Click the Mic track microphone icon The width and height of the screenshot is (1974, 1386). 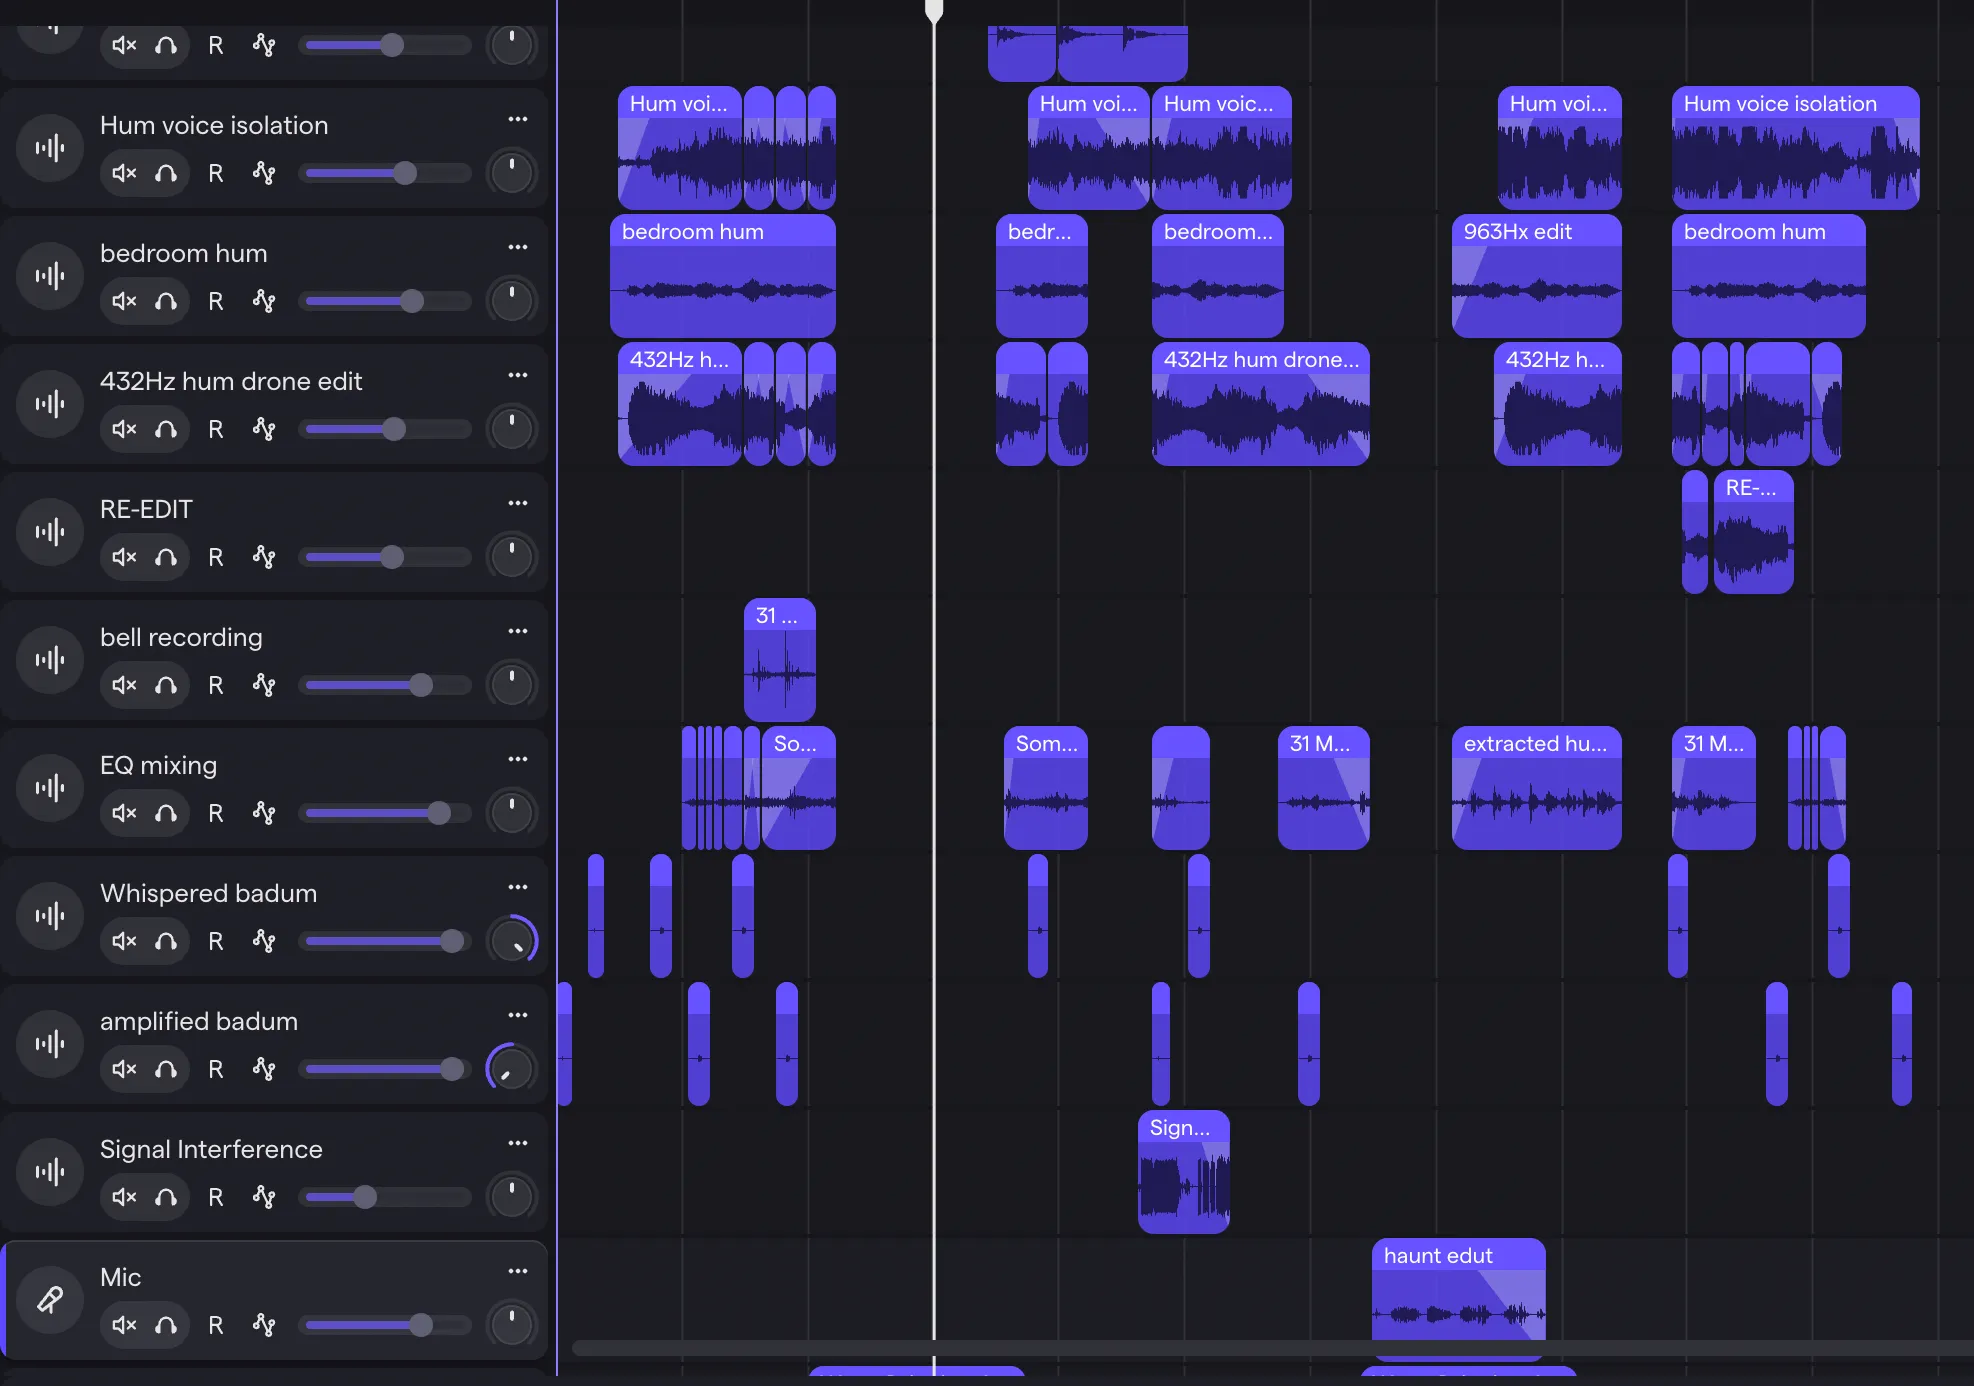click(50, 1300)
